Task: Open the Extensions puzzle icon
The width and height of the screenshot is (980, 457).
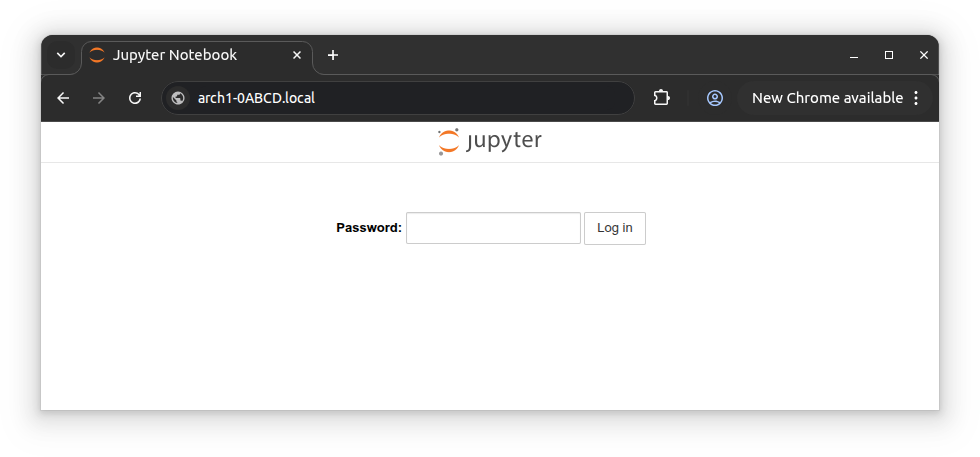Action: coord(661,98)
